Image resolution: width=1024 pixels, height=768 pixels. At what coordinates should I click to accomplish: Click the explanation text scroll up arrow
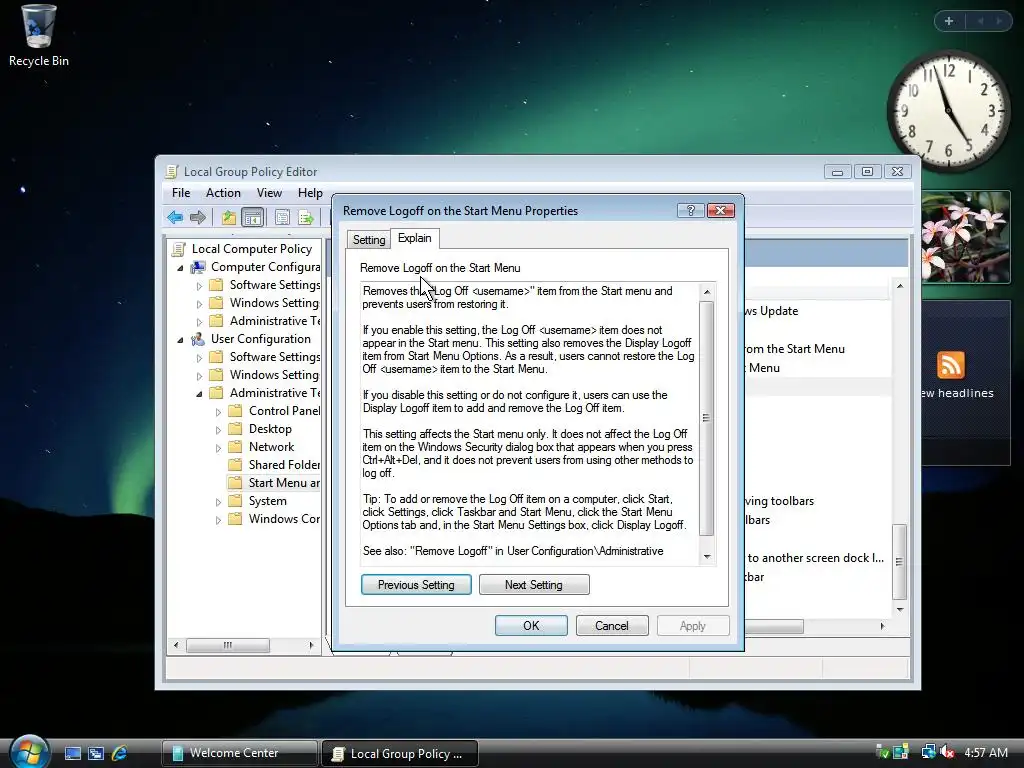point(707,292)
